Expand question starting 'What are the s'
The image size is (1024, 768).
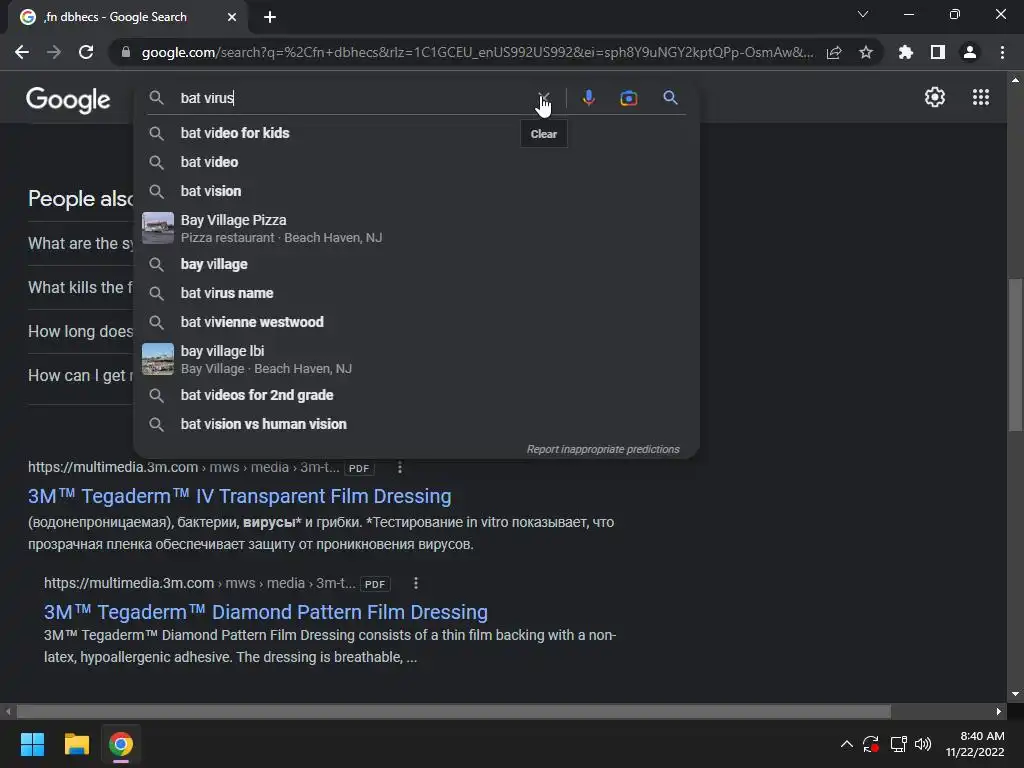click(80, 244)
